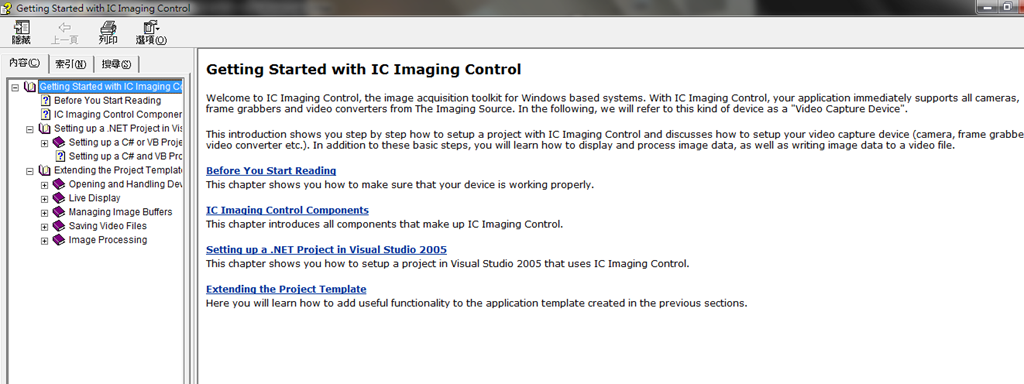Select the purple book icon beside Live Display

coord(59,198)
